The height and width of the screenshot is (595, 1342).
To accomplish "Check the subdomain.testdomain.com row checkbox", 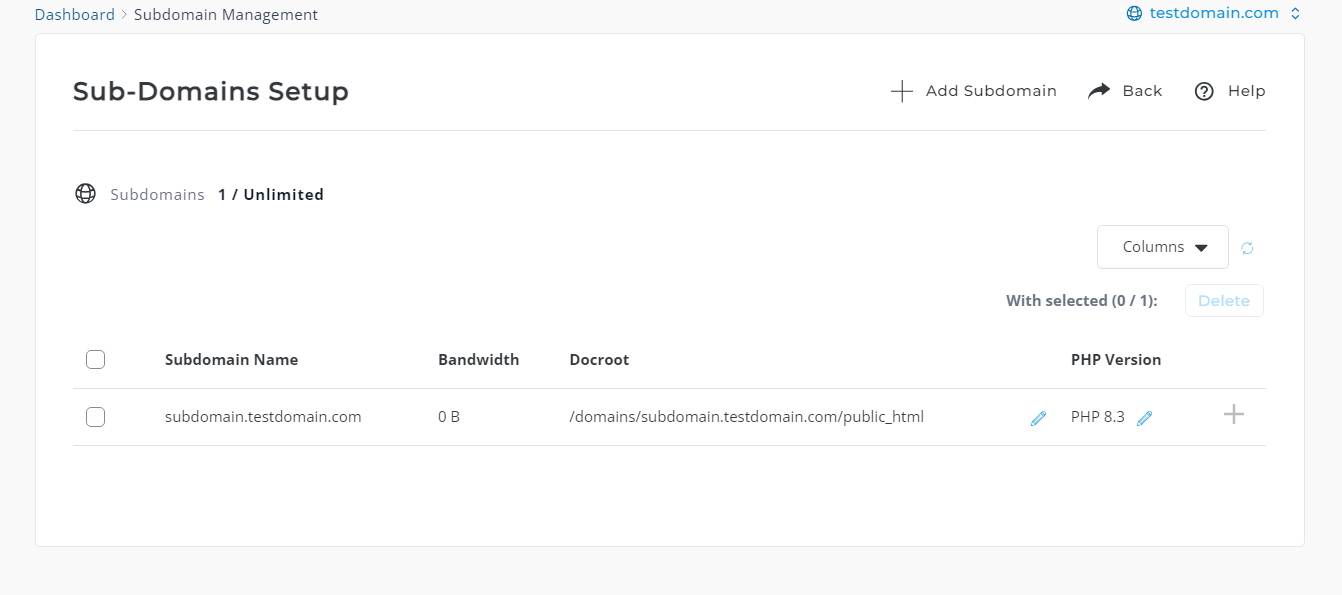I will pos(96,417).
